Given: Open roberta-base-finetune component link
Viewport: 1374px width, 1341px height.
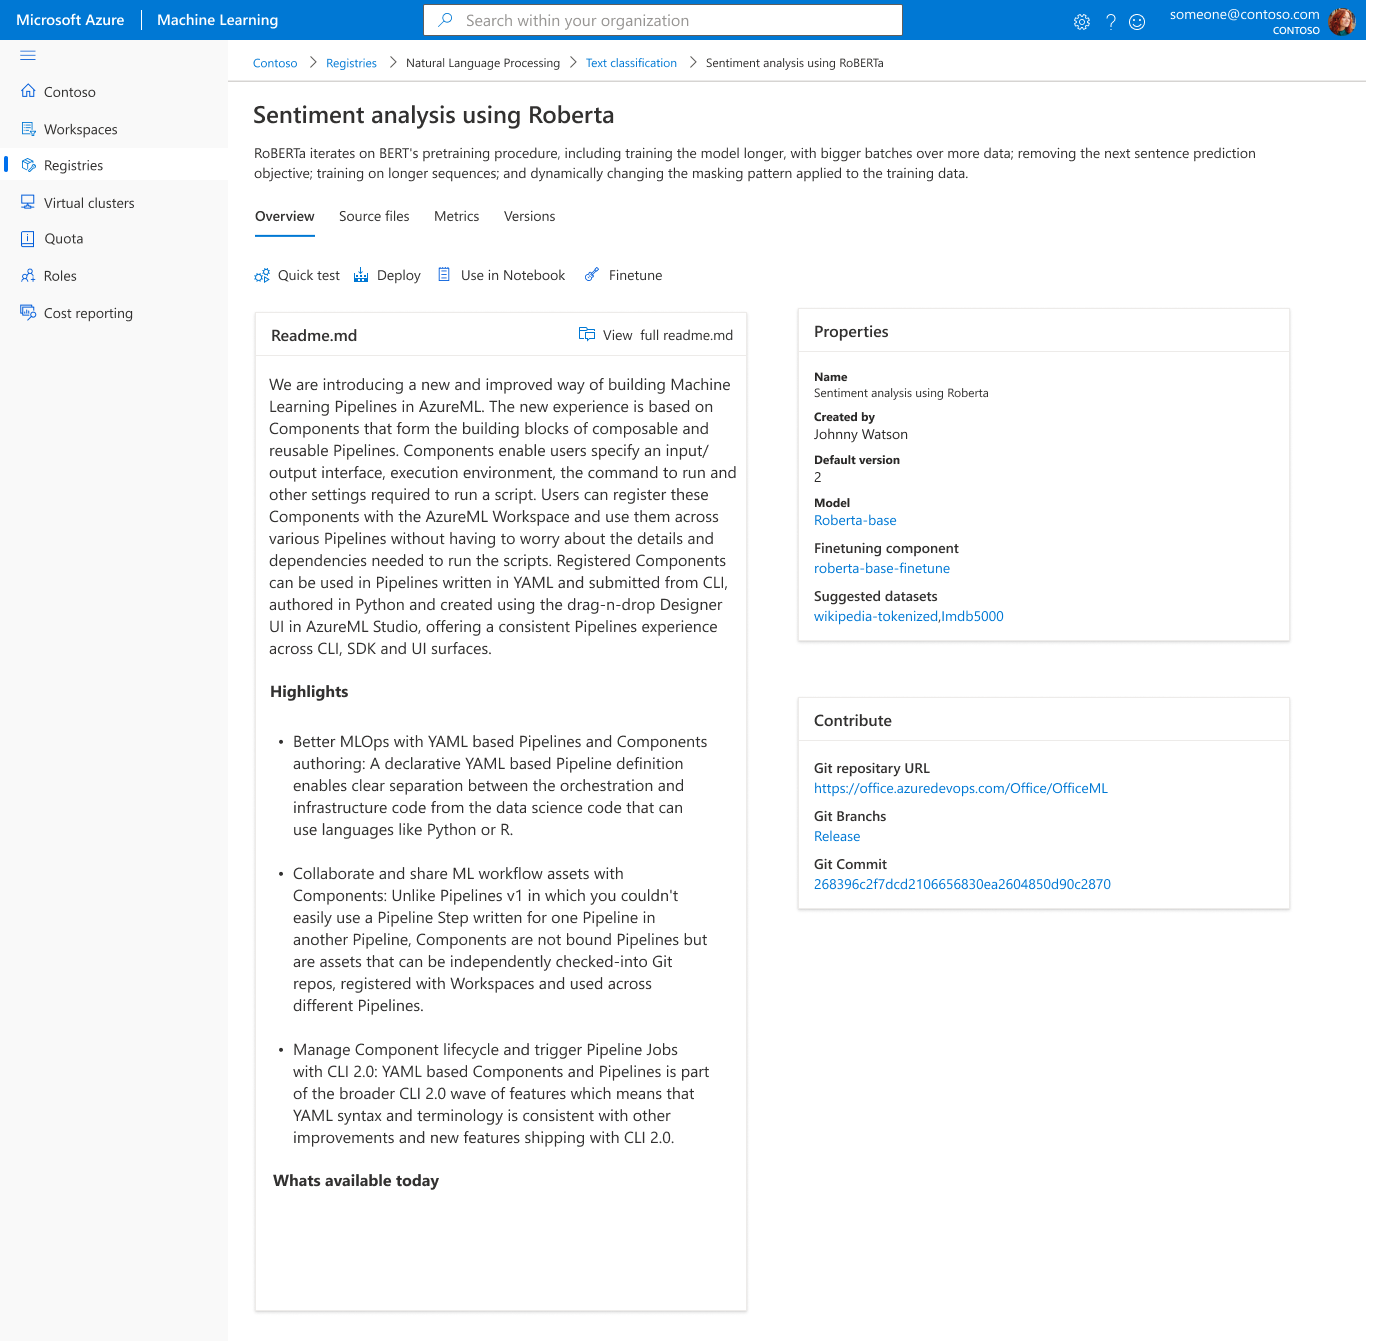Looking at the screenshot, I should coord(882,568).
